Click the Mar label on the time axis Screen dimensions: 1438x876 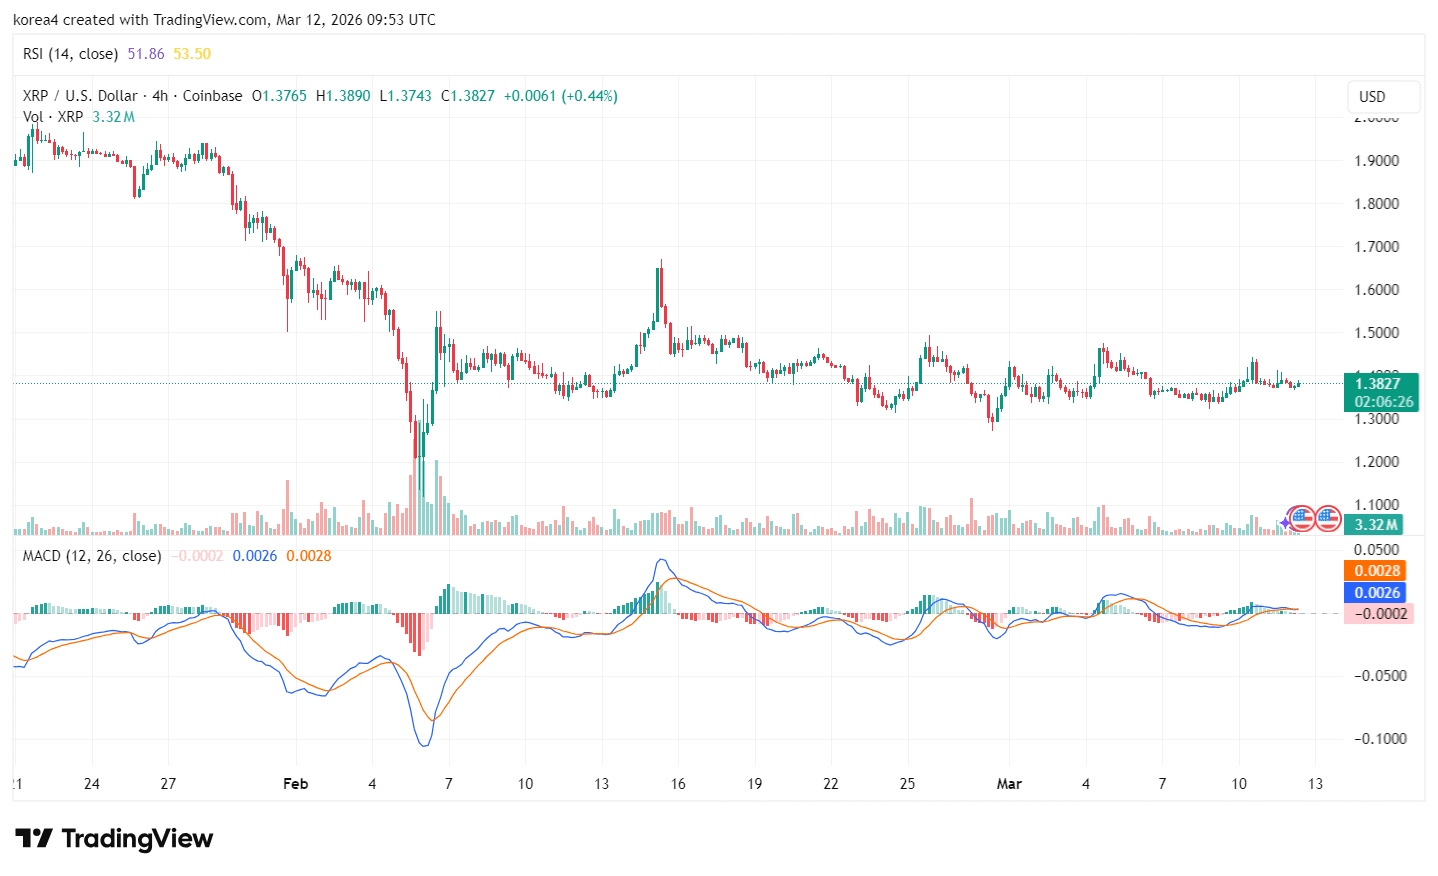point(1009,784)
